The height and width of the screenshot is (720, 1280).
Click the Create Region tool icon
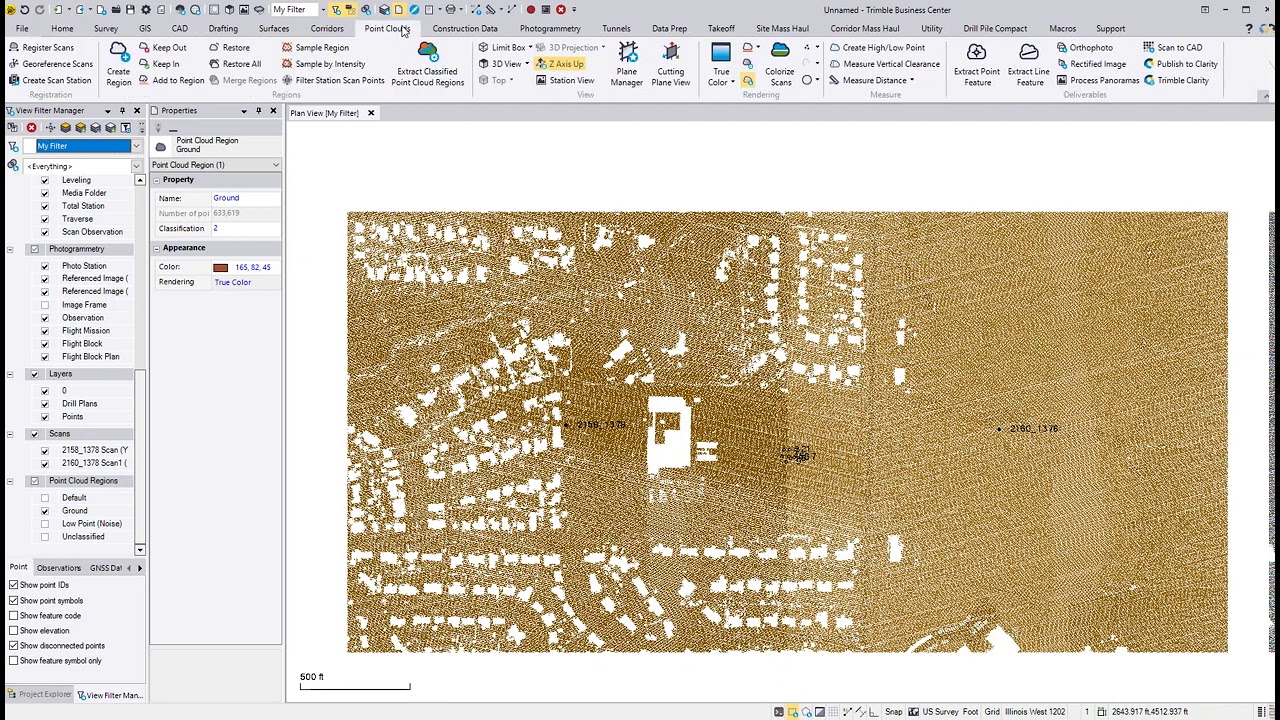(x=118, y=63)
